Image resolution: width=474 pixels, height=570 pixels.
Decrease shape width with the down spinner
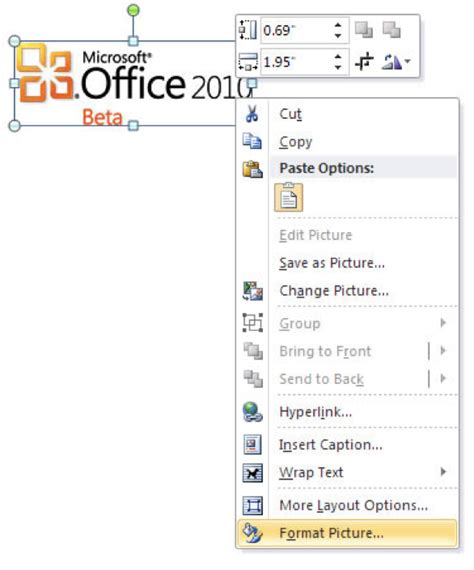pyautogui.click(x=338, y=67)
